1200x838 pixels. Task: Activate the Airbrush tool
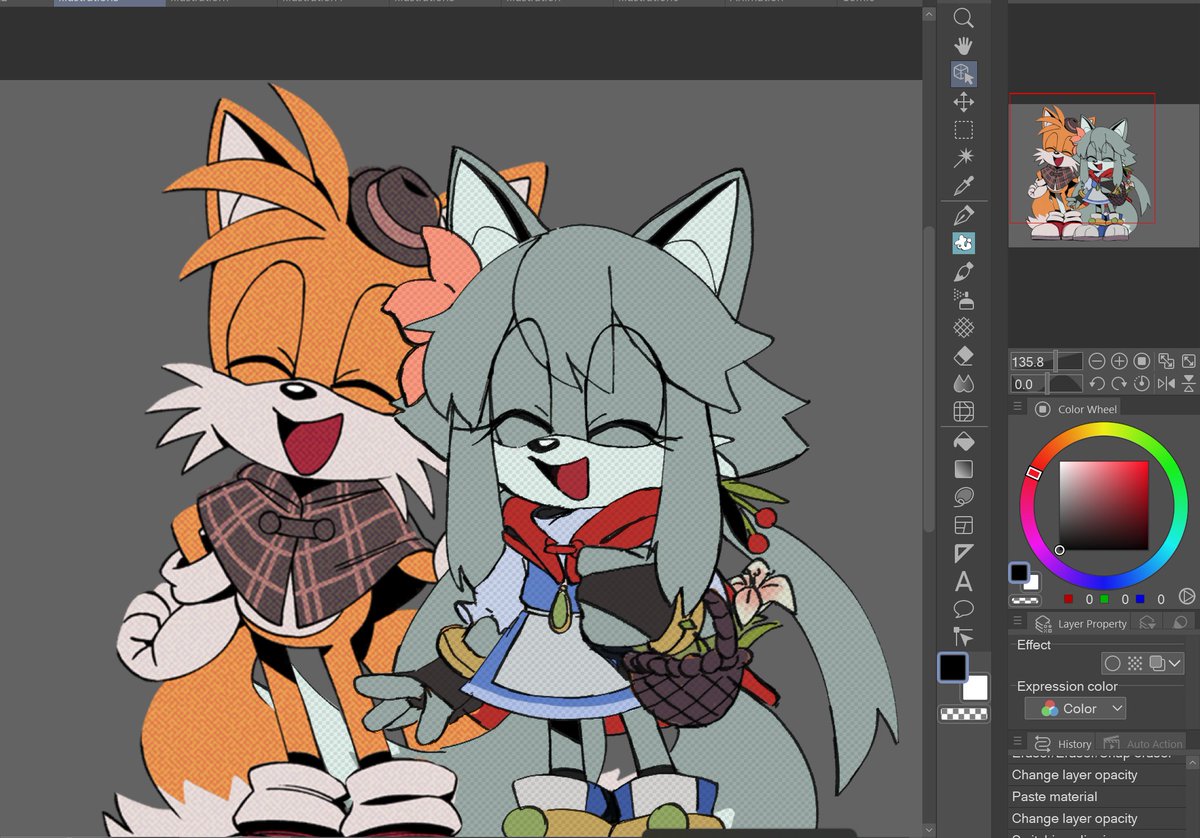pyautogui.click(x=963, y=298)
